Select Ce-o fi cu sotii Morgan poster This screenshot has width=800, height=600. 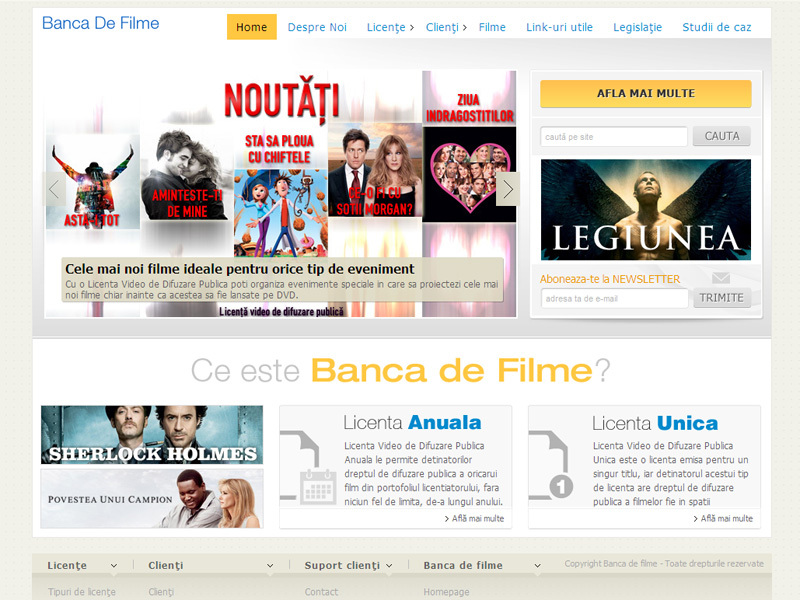pos(375,170)
